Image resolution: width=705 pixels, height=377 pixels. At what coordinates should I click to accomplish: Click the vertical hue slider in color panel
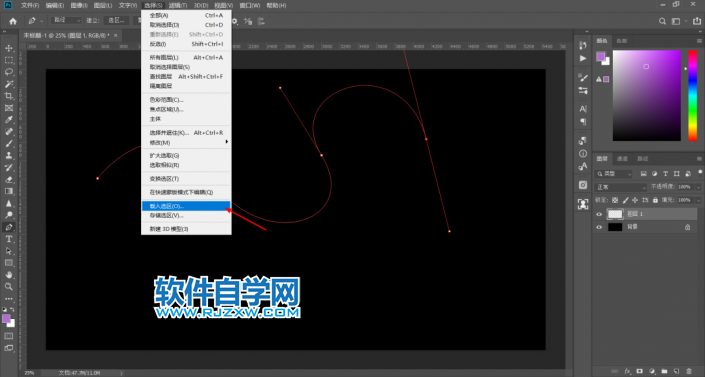coord(693,95)
